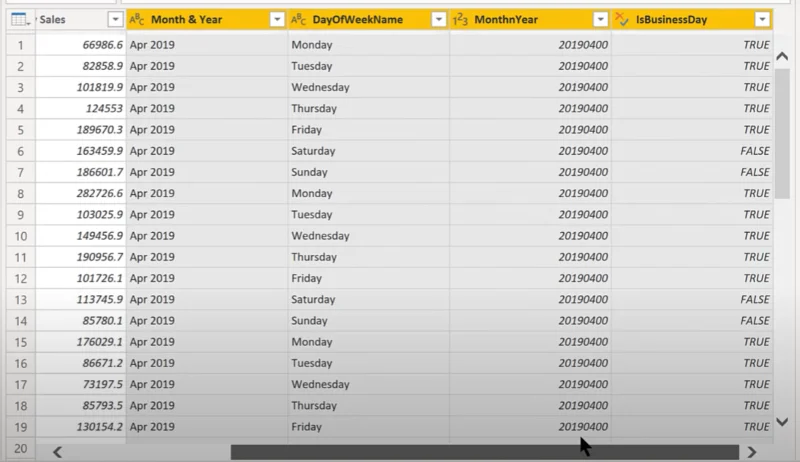Select the MonthnYear column header
800x462 pixels.
530,19
